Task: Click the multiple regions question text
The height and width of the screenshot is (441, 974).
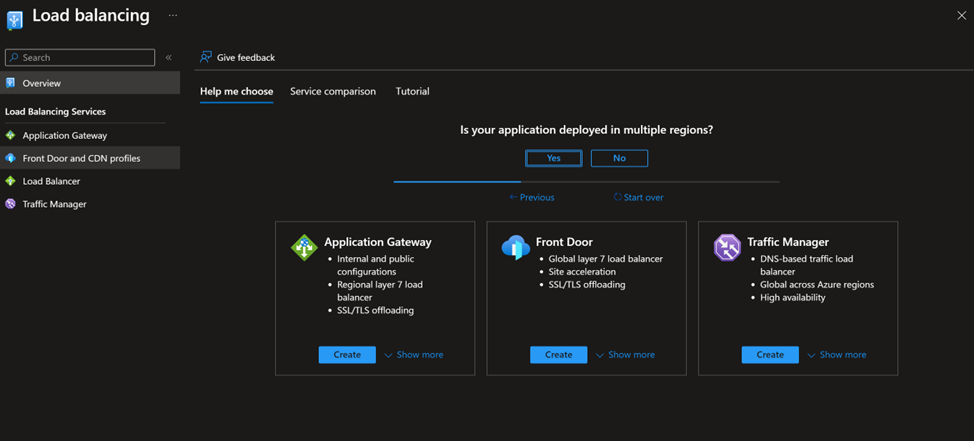Action: point(586,130)
